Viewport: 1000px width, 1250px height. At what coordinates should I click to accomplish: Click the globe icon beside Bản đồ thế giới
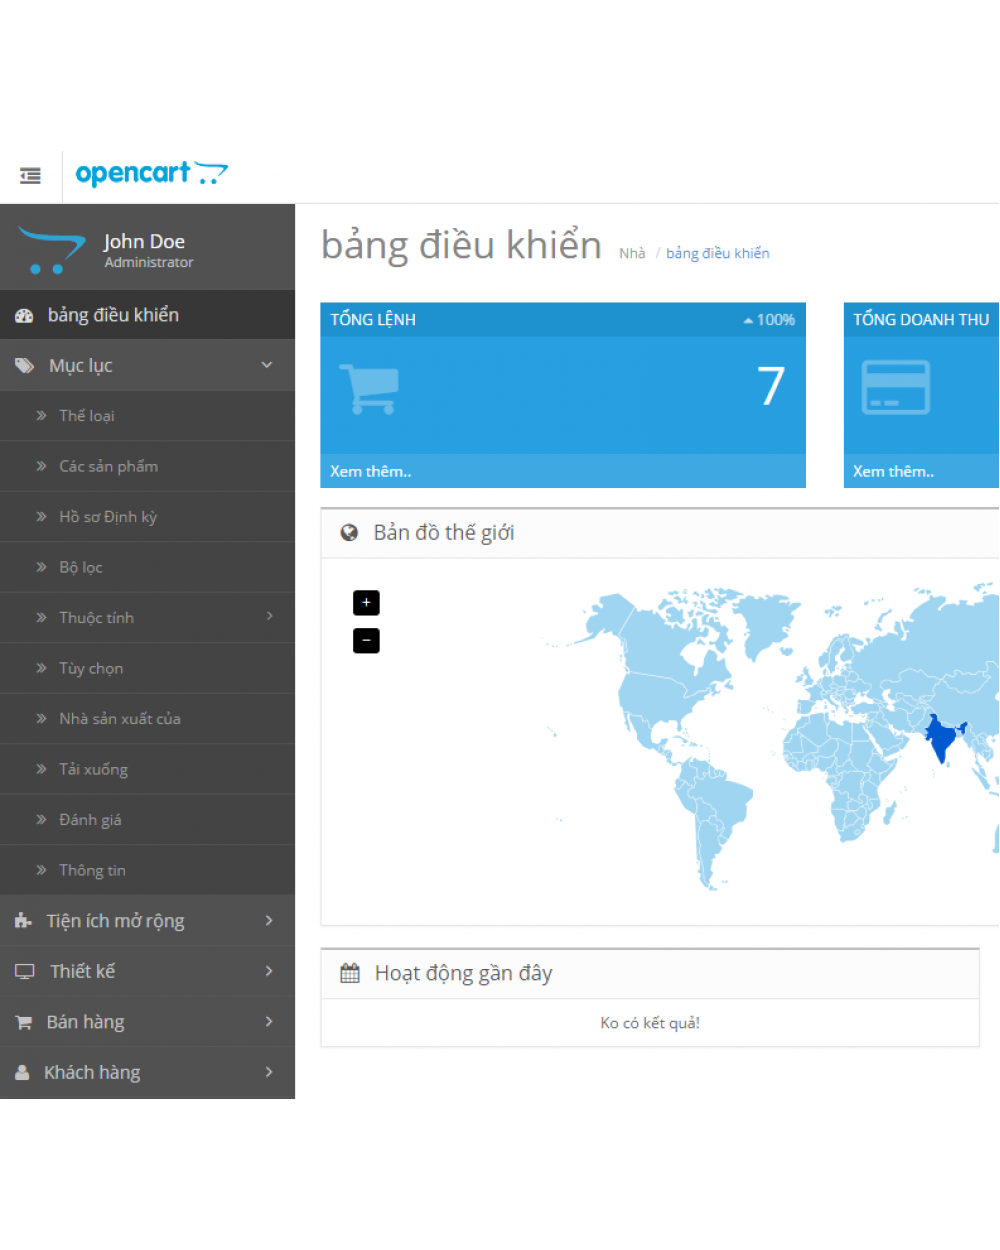point(349,532)
